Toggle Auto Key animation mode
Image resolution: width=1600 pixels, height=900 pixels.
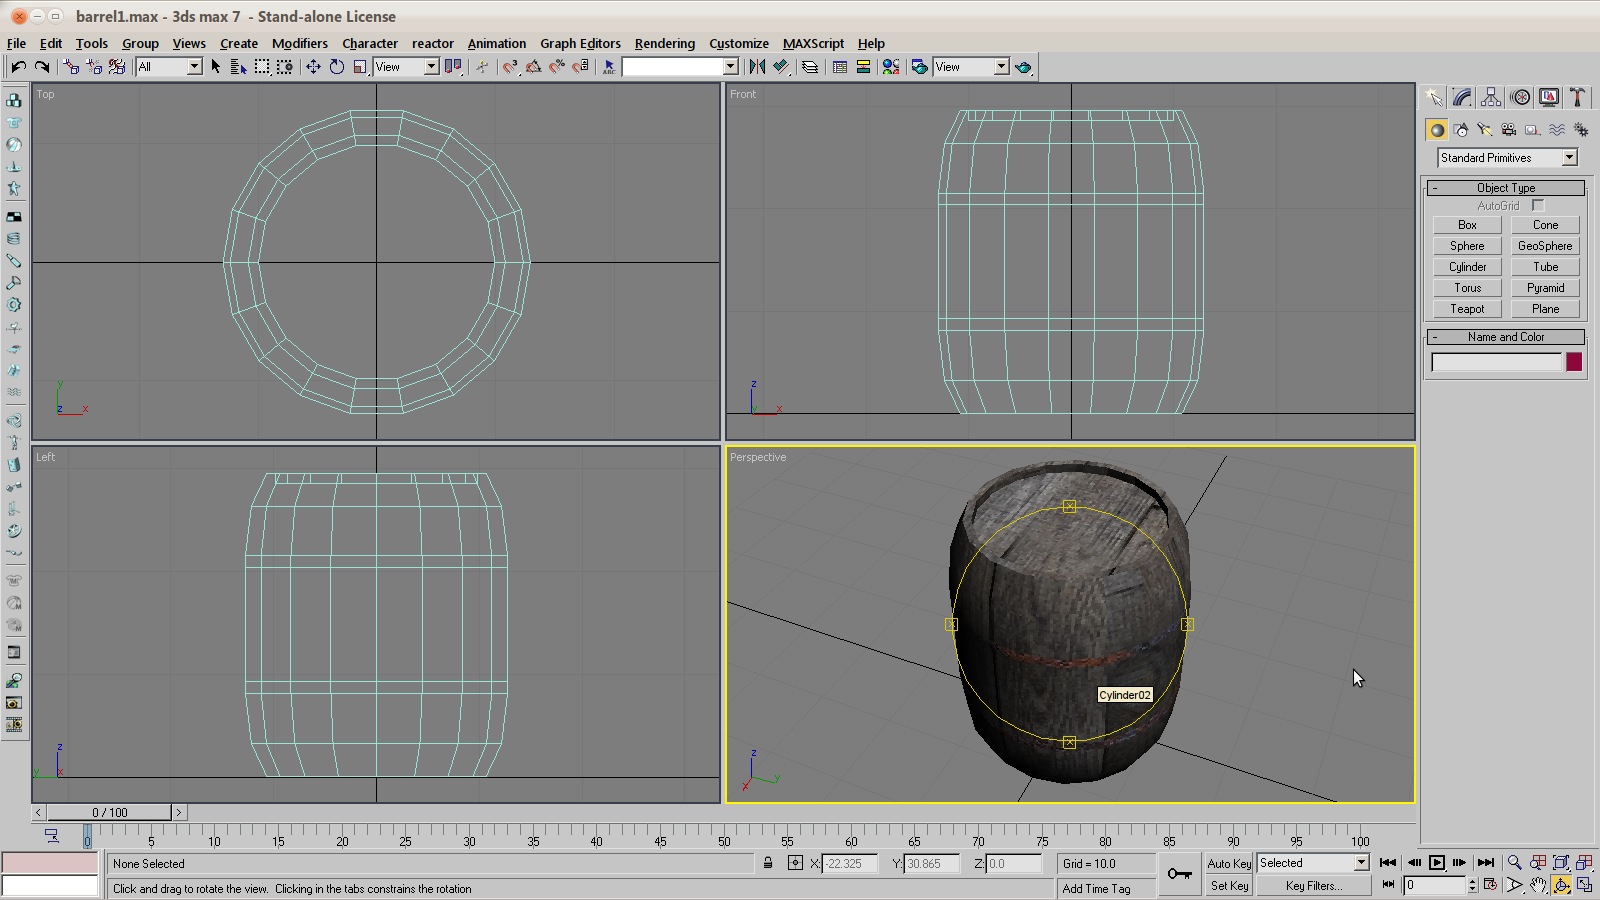click(1229, 863)
